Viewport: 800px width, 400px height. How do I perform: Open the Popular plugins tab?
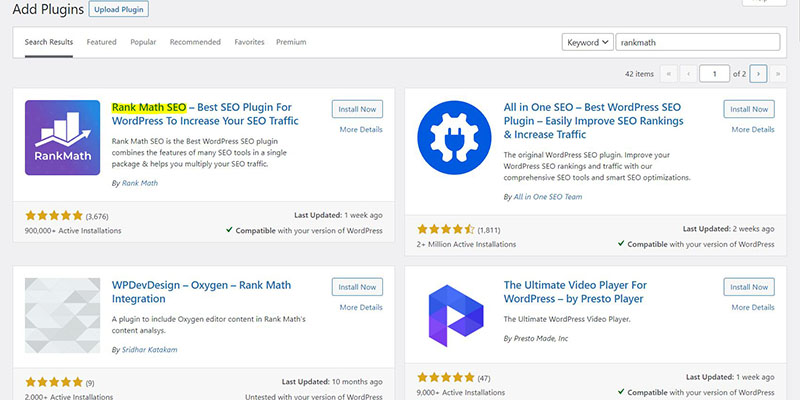click(143, 42)
